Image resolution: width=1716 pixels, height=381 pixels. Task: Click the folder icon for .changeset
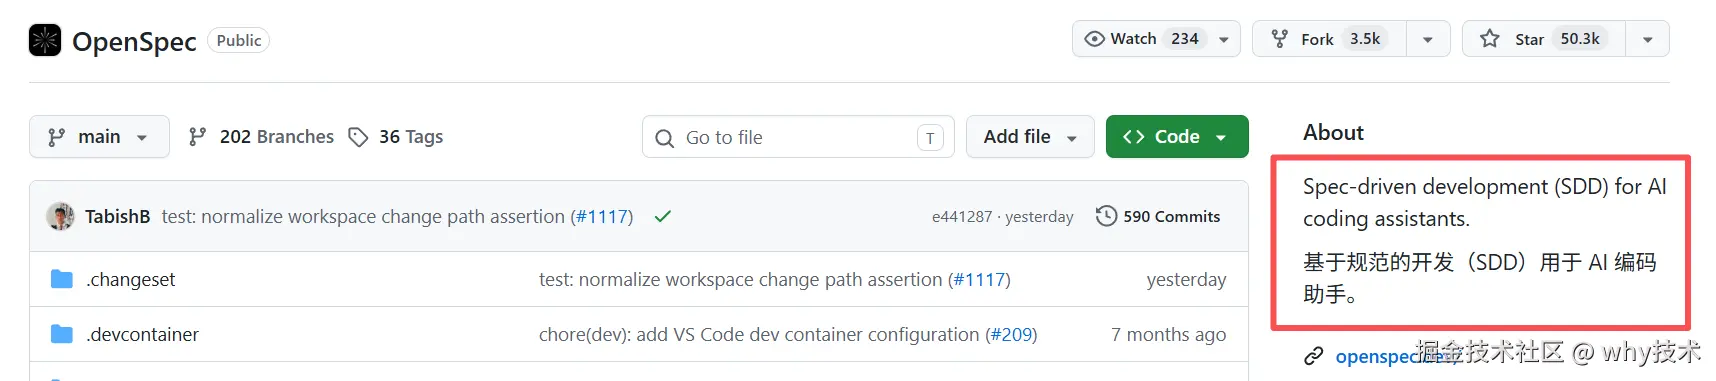(62, 279)
